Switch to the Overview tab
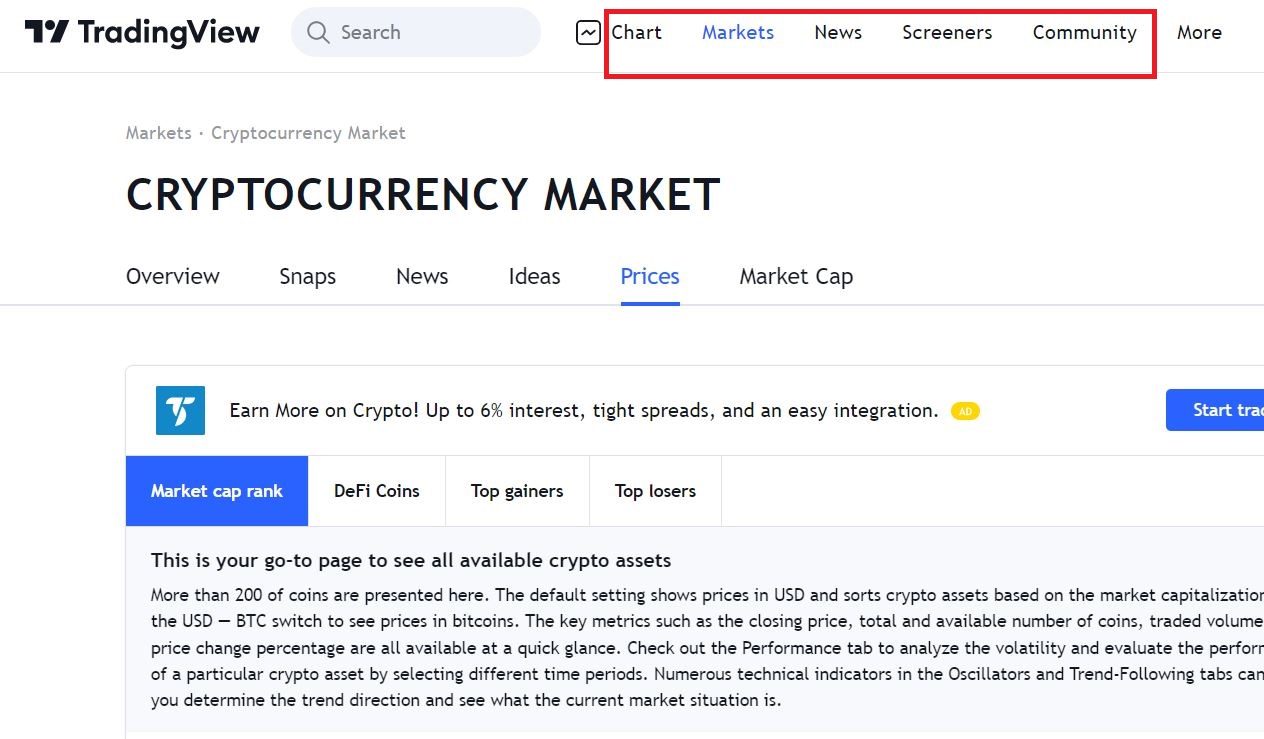The image size is (1264, 739). (172, 276)
